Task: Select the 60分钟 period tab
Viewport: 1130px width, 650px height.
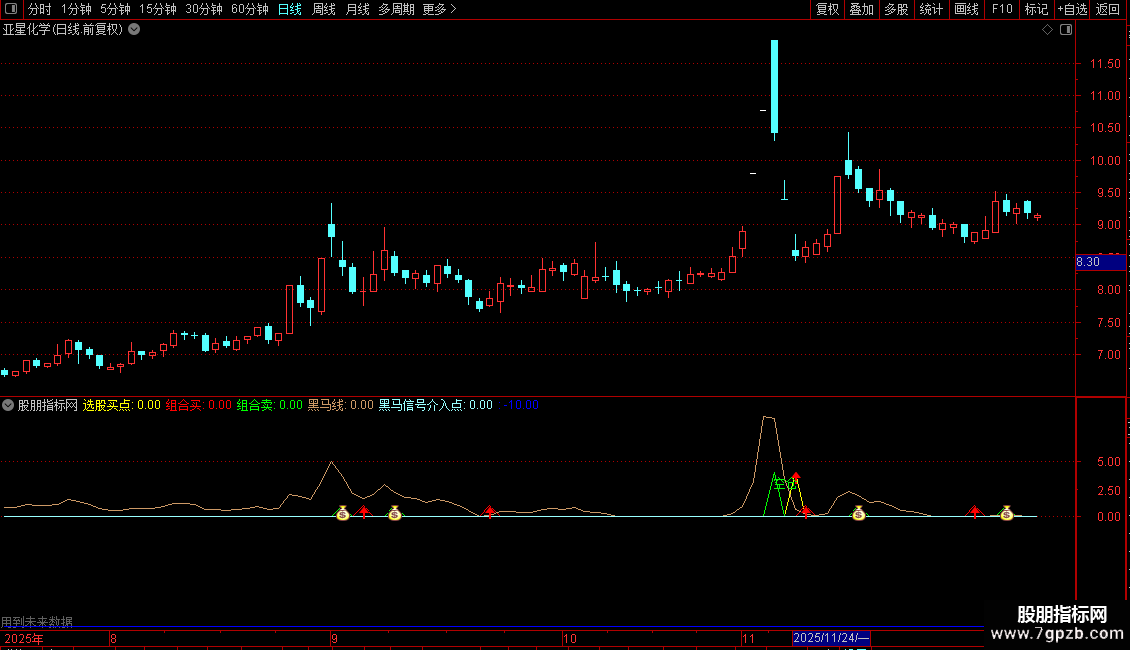Action: 250,9
